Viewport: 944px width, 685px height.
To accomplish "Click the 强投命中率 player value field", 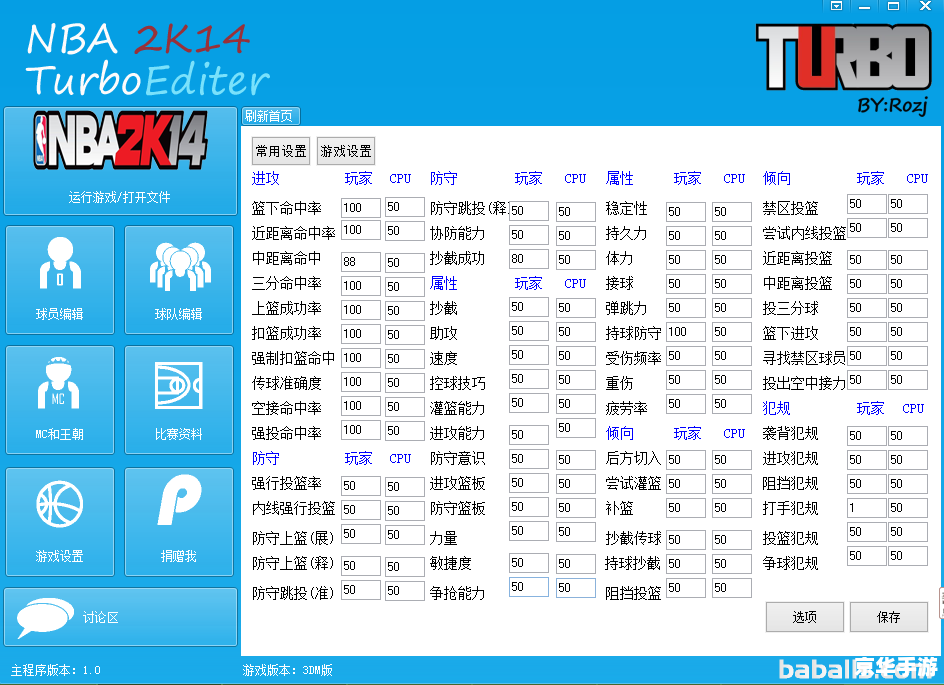I will [361, 430].
